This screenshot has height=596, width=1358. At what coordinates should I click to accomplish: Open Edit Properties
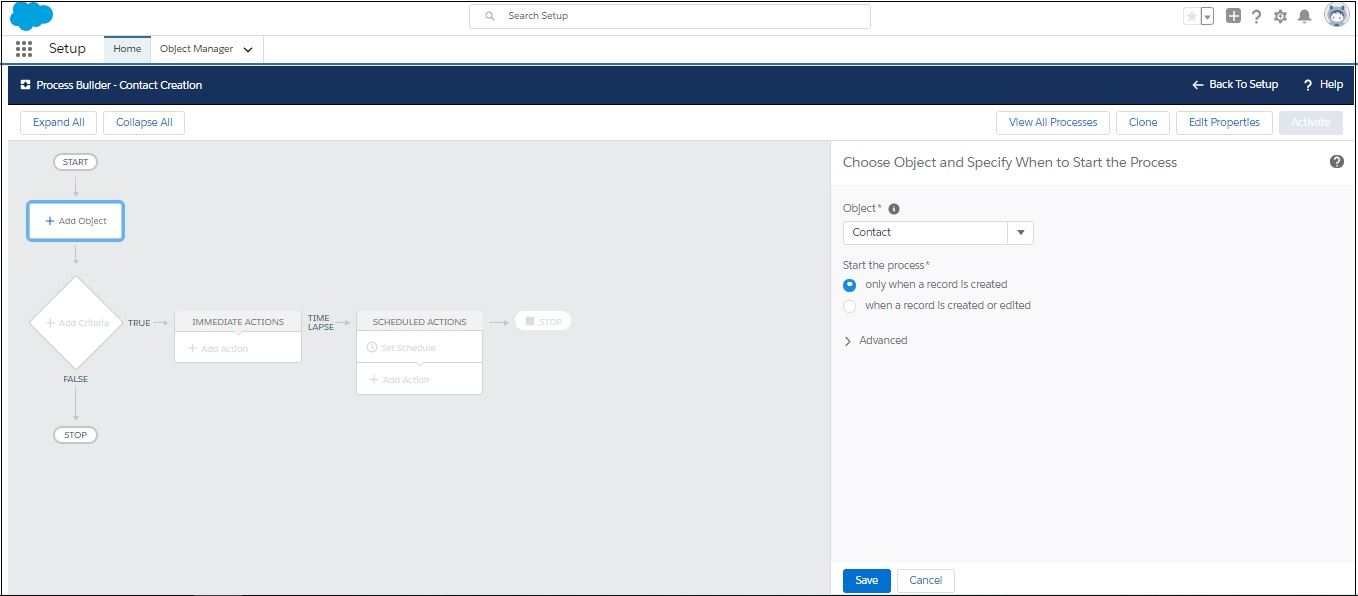[1224, 123]
